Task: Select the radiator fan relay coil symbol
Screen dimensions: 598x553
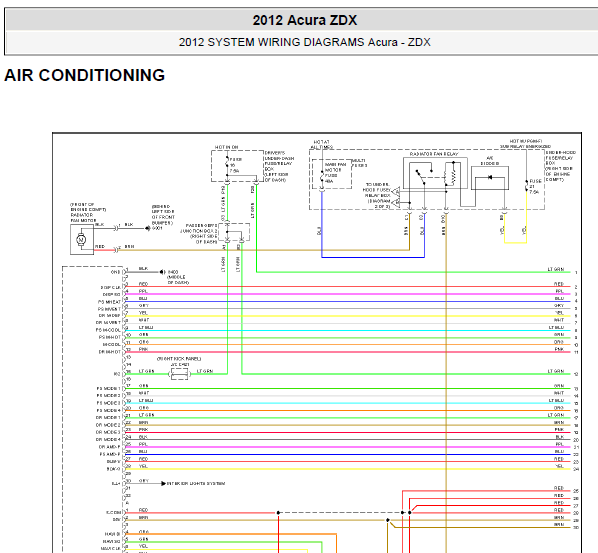Action: pos(453,175)
